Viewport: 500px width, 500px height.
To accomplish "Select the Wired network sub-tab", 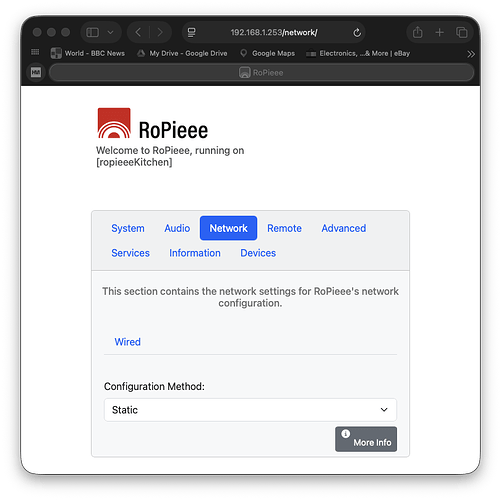I will (127, 342).
